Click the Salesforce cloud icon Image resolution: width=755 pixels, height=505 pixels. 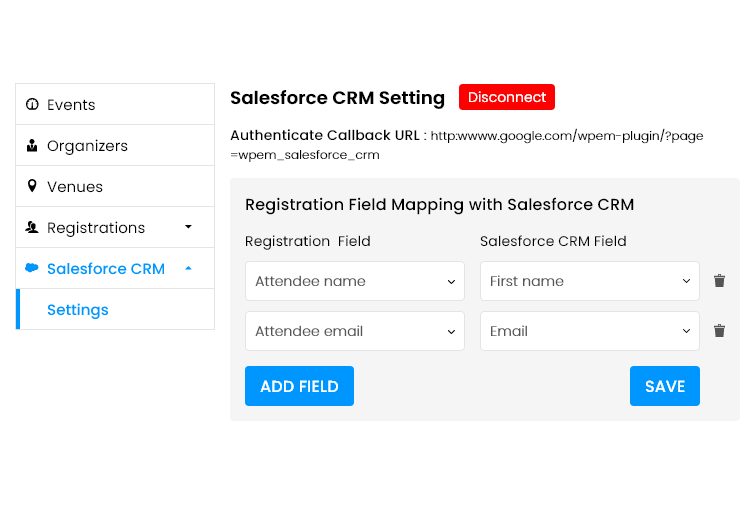pyautogui.click(x=32, y=268)
